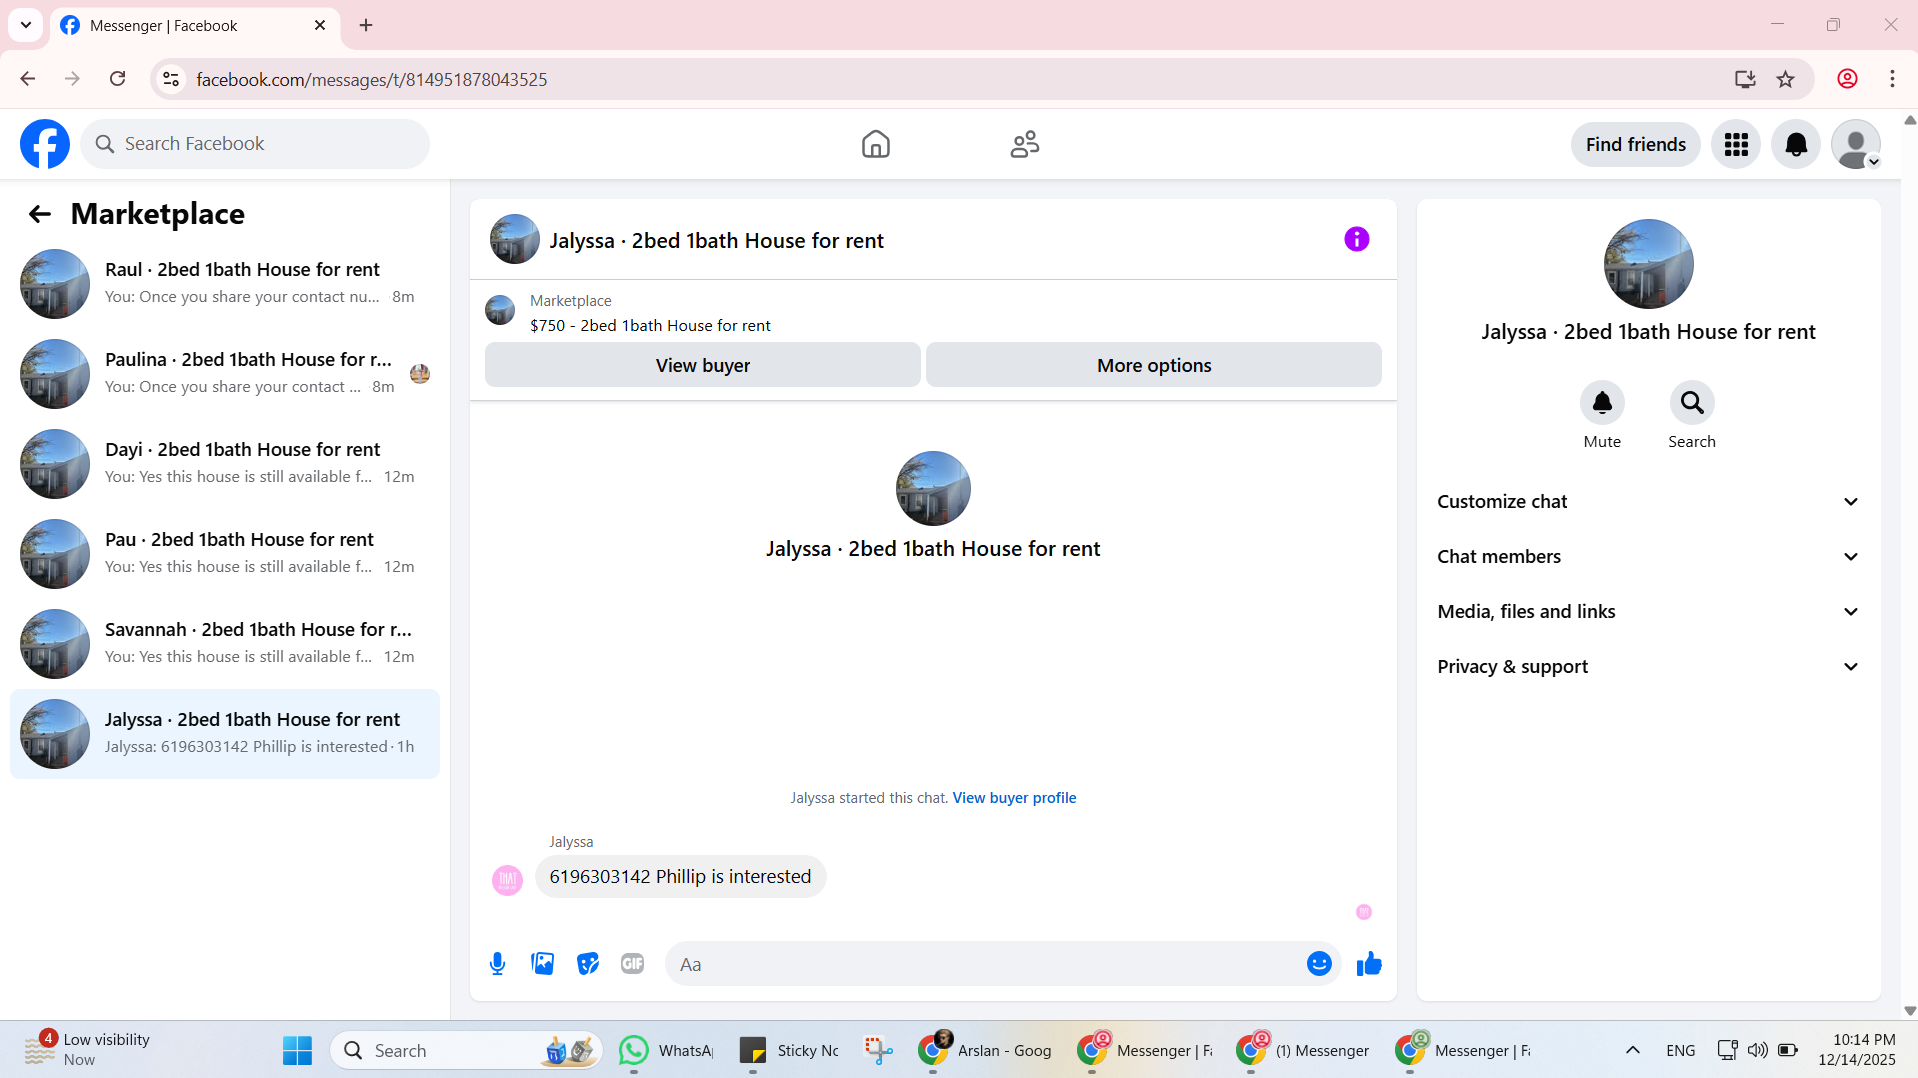The image size is (1918, 1078).
Task: Choose a sticker icon
Action: point(588,964)
